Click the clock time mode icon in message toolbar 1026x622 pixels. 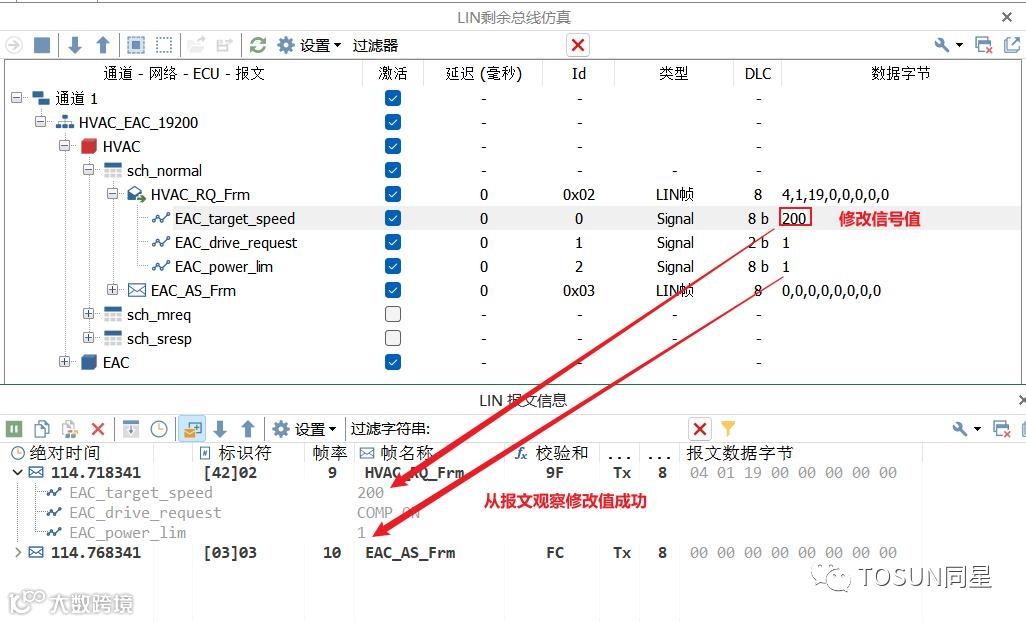(159, 429)
